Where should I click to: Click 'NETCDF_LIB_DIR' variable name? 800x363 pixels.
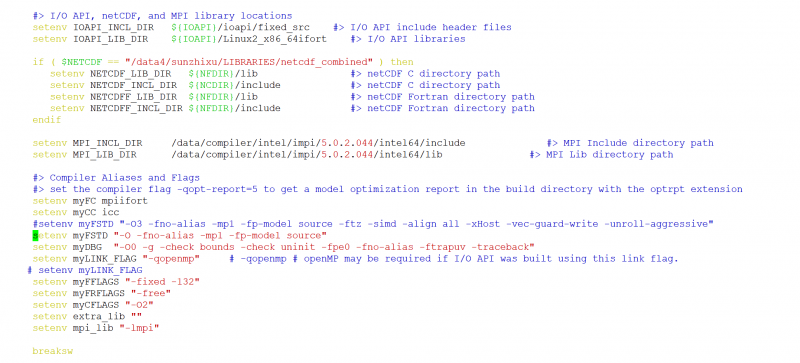click(x=130, y=74)
